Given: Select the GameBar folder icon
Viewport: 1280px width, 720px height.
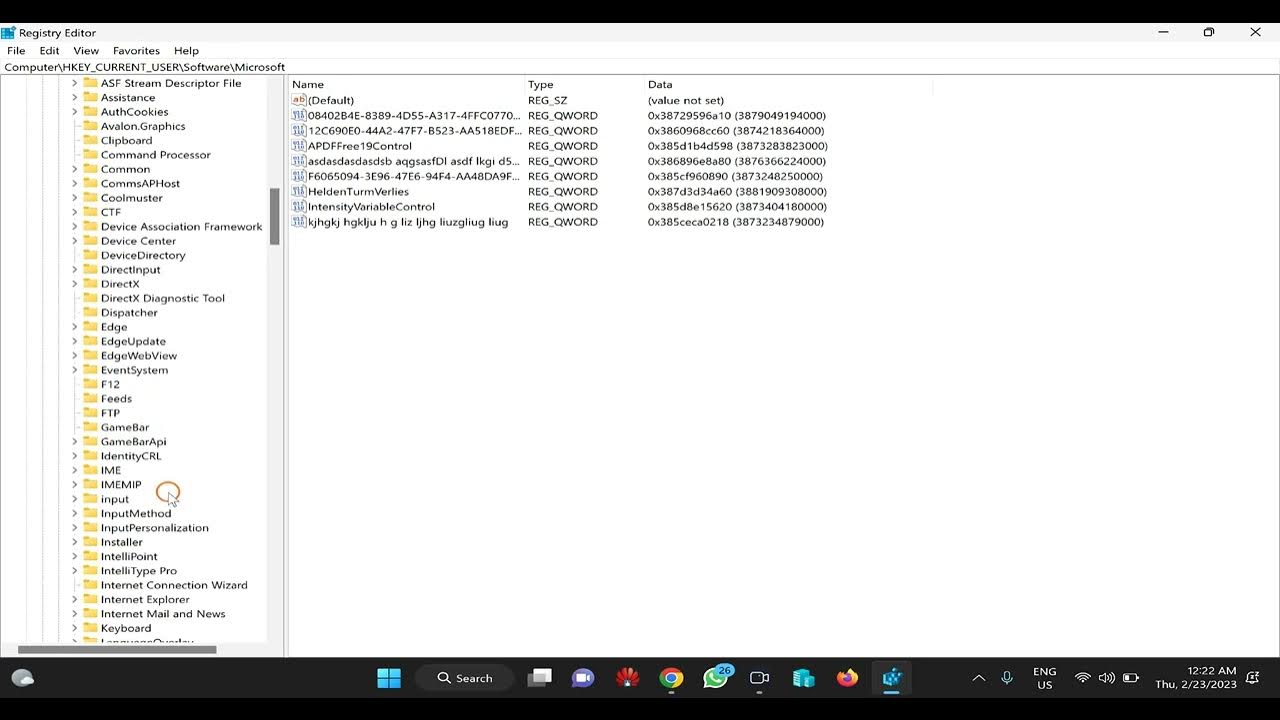Looking at the screenshot, I should (90, 427).
